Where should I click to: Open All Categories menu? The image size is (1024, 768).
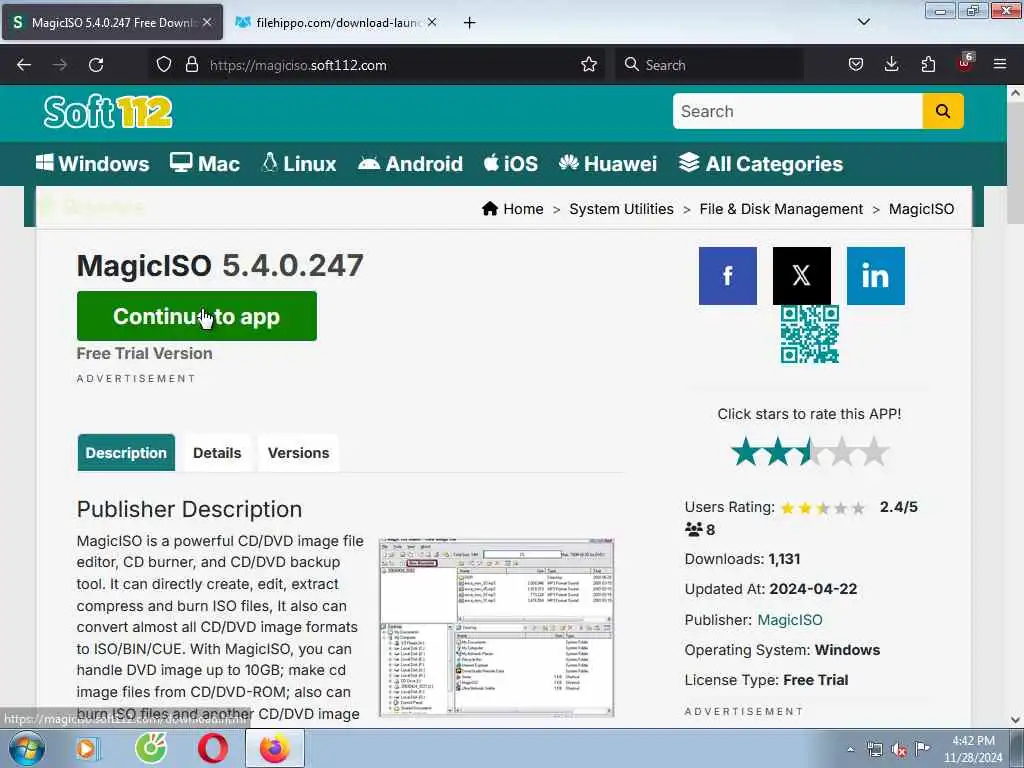(761, 163)
